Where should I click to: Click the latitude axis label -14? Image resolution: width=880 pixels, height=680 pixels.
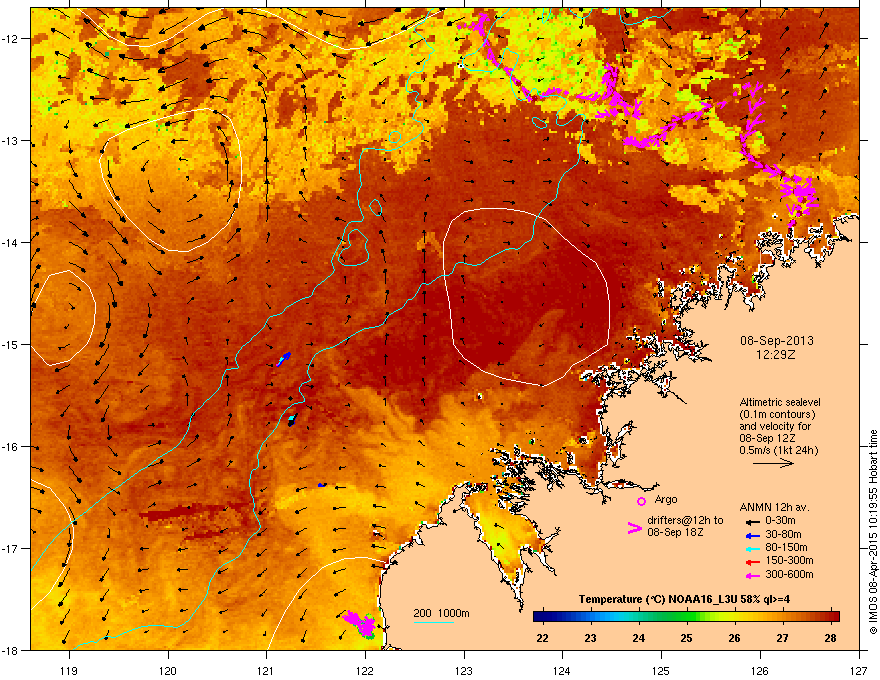click(x=10, y=242)
